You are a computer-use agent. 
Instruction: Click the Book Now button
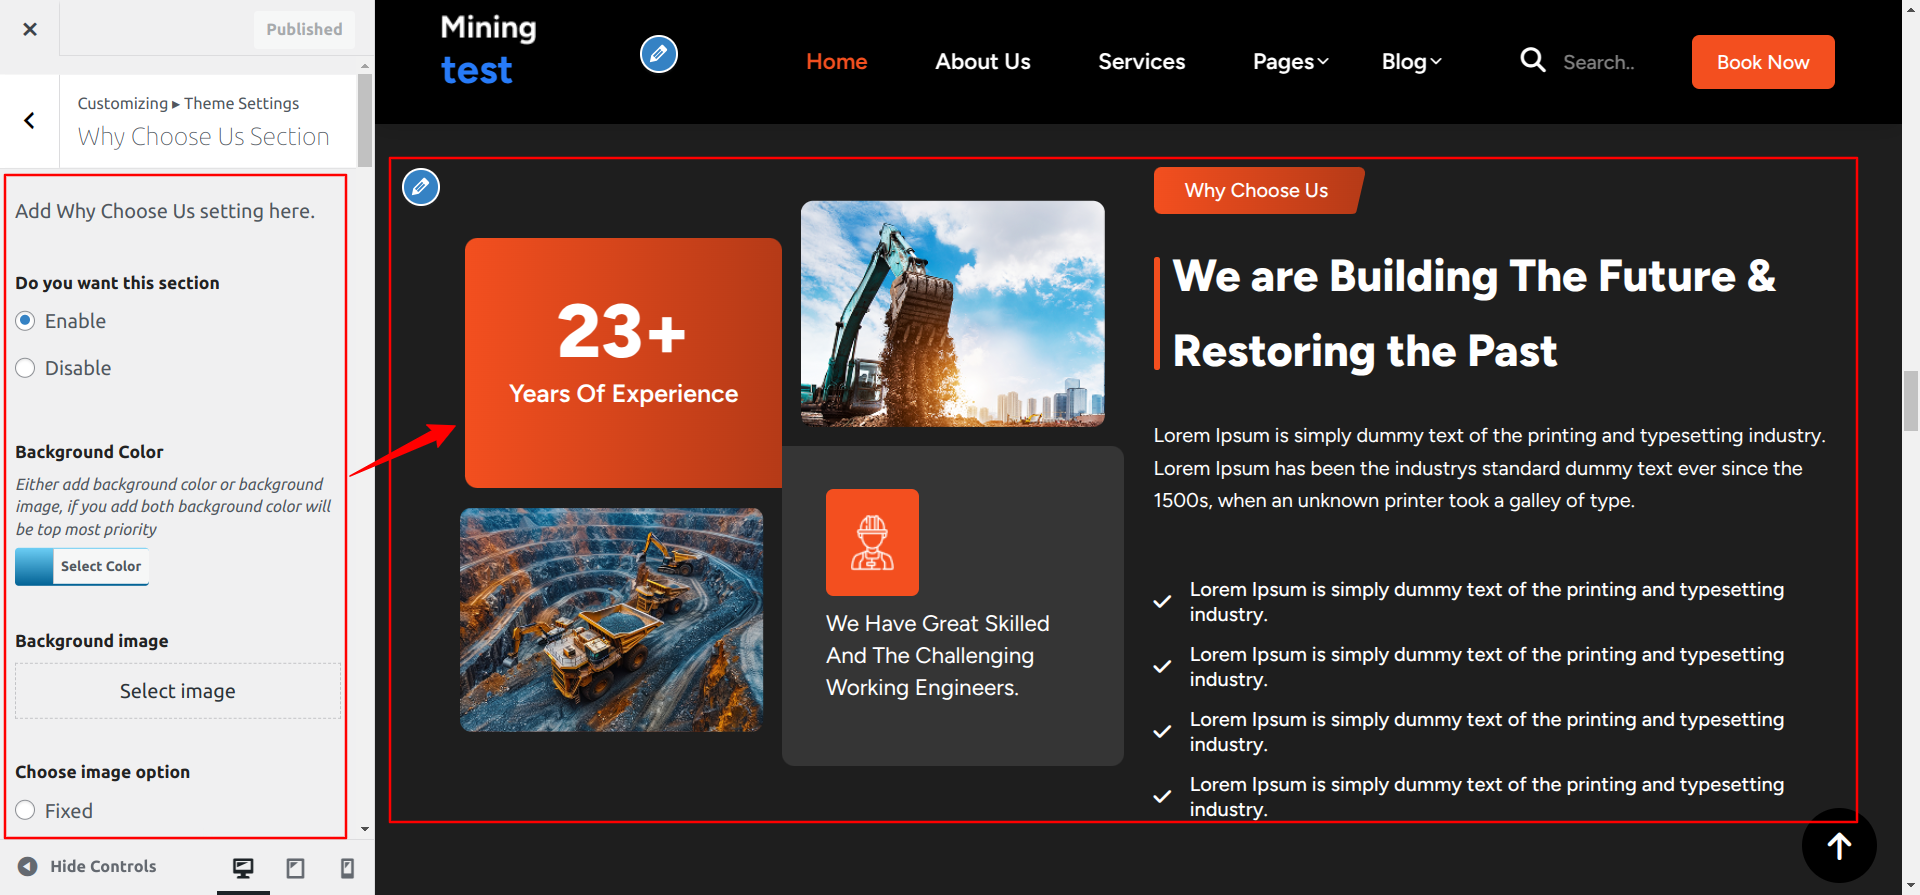1762,62
